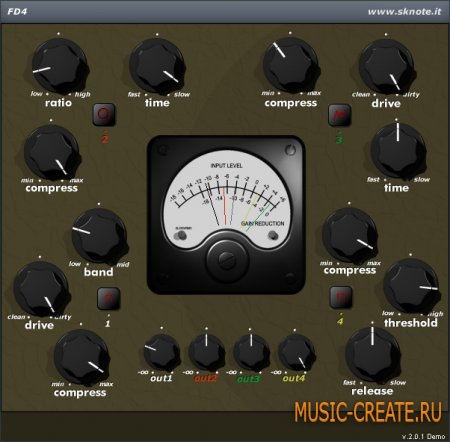Open the www.sknote.it link
This screenshot has height=442, width=450.
tap(404, 12)
